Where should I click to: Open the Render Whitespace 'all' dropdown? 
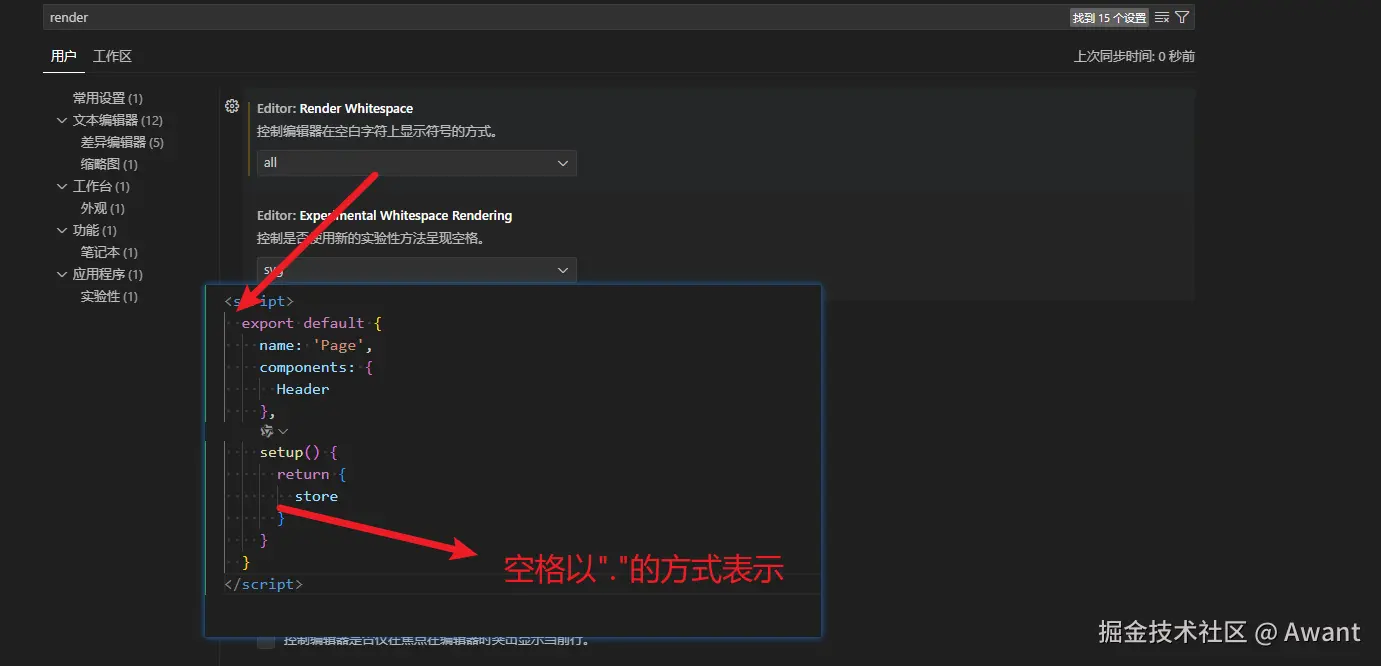point(416,163)
